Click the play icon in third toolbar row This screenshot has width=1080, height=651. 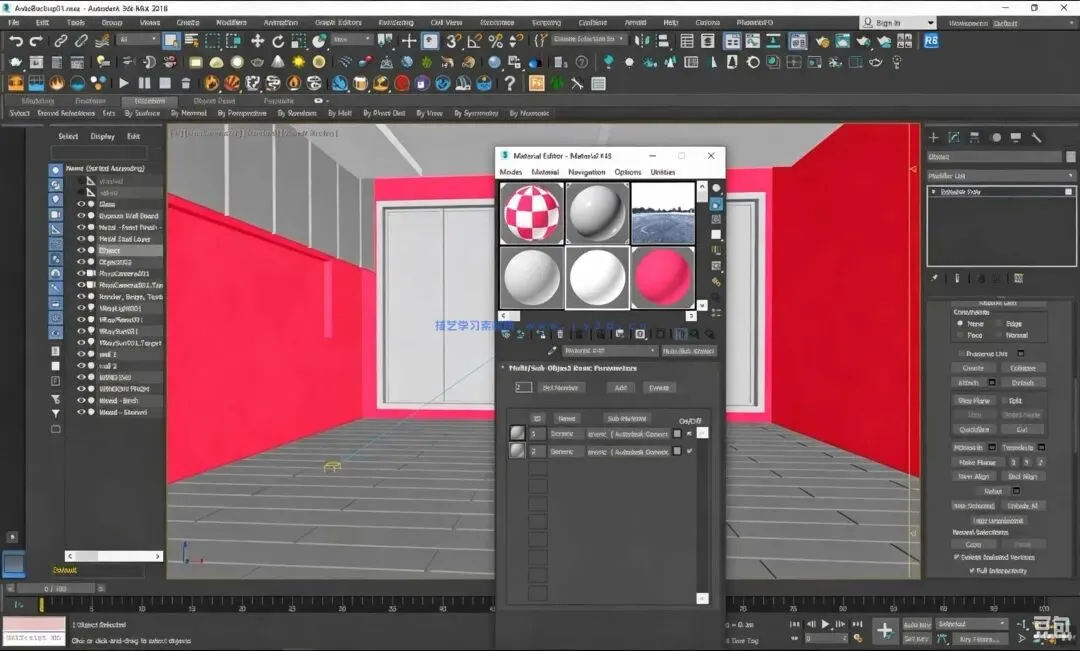pos(124,83)
